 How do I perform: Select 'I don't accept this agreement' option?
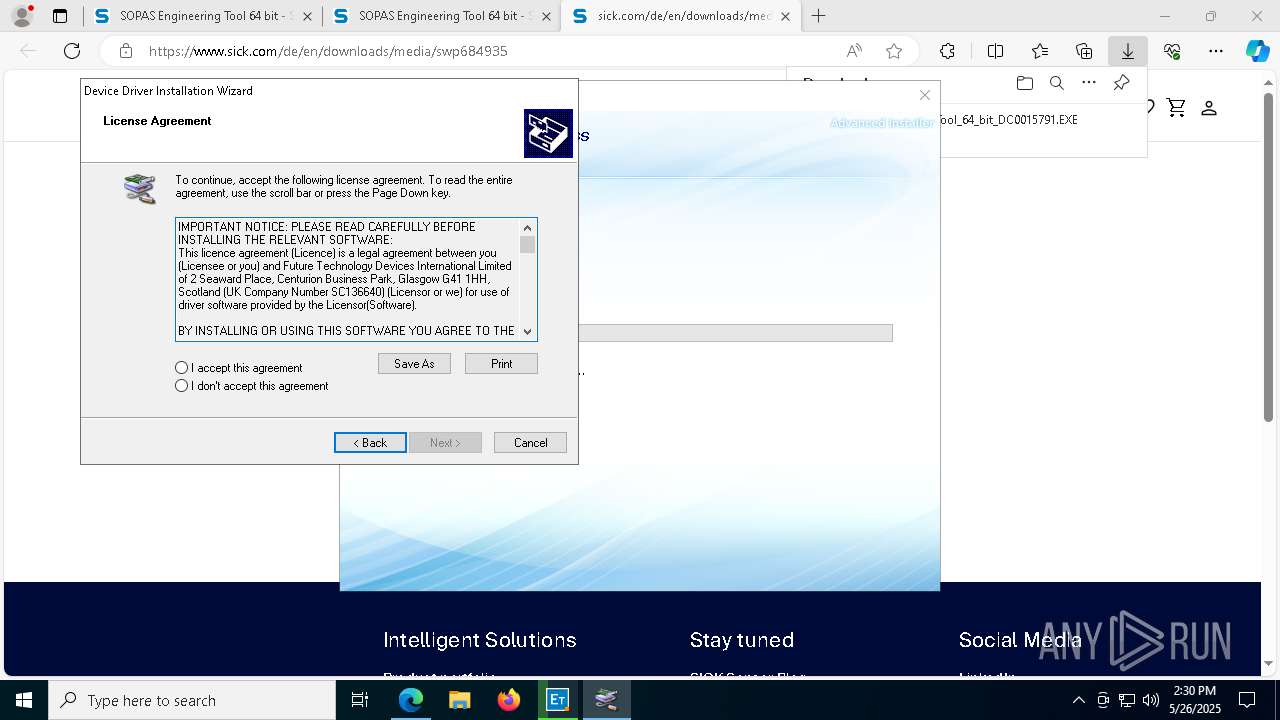pos(181,386)
